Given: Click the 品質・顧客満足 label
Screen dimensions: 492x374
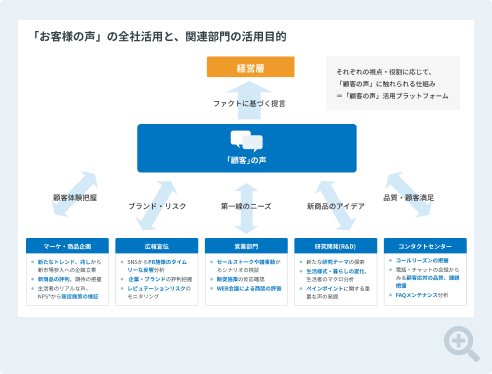Looking at the screenshot, I should pyautogui.click(x=409, y=198).
